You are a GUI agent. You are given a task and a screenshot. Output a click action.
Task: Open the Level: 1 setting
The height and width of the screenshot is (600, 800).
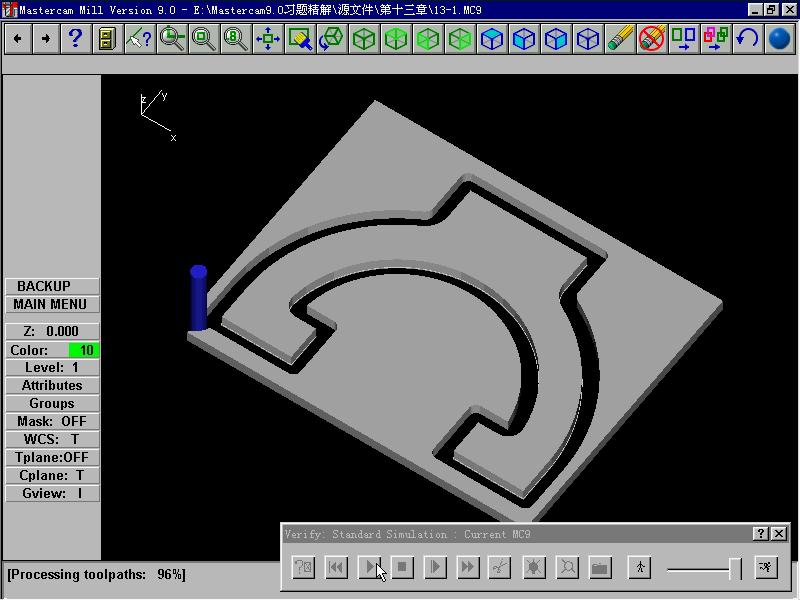pos(52,367)
